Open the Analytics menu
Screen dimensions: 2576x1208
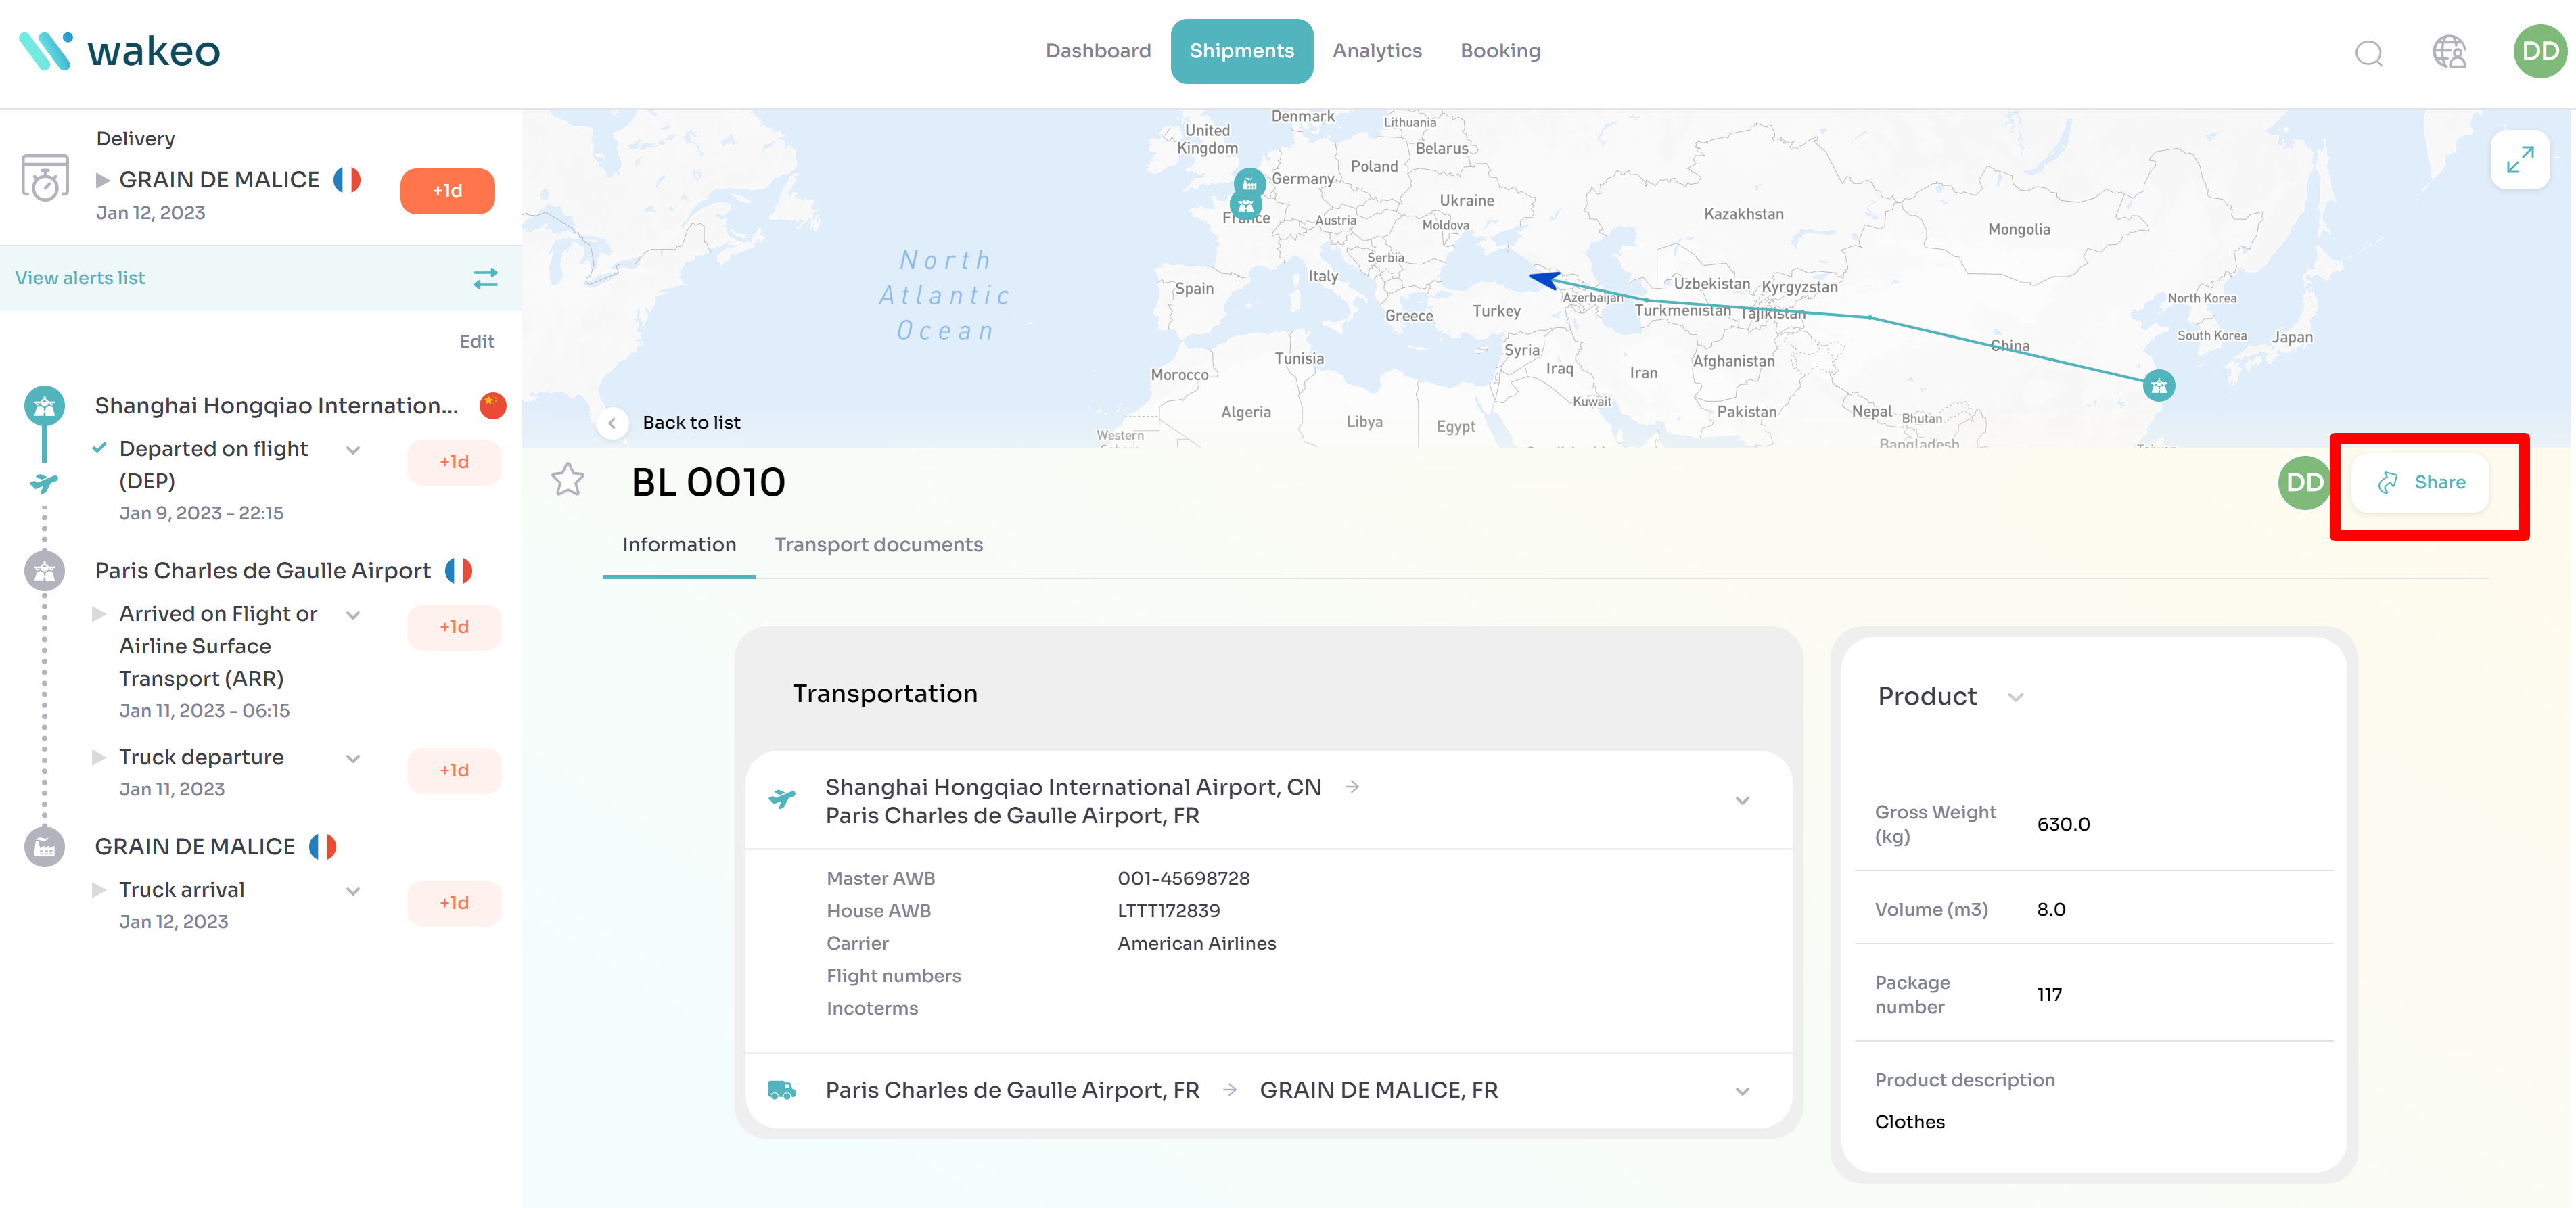click(1376, 51)
